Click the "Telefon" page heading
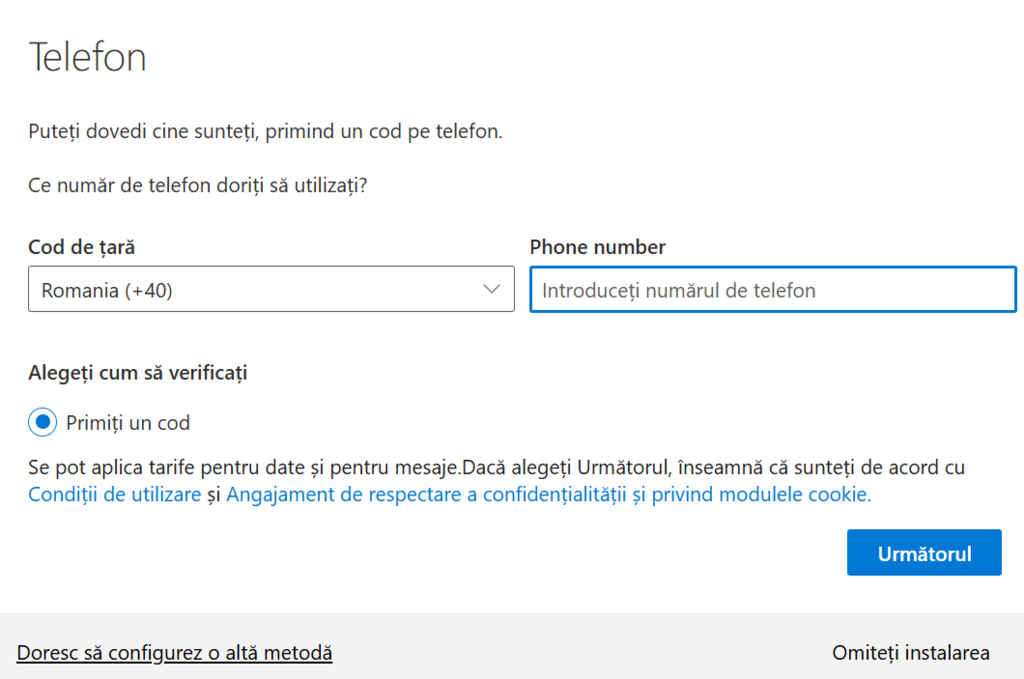This screenshot has height=679, width=1024. point(88,57)
